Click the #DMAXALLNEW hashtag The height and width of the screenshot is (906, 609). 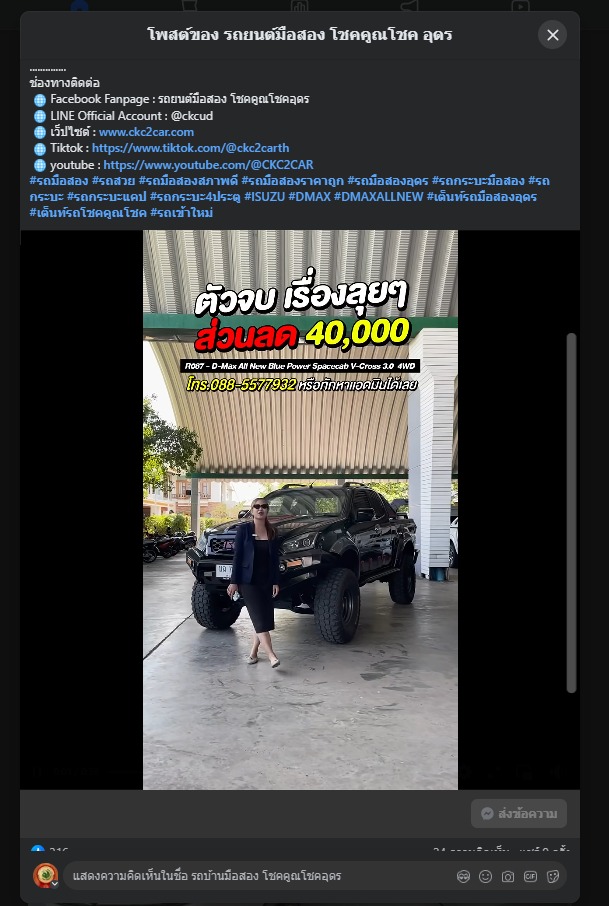378,196
